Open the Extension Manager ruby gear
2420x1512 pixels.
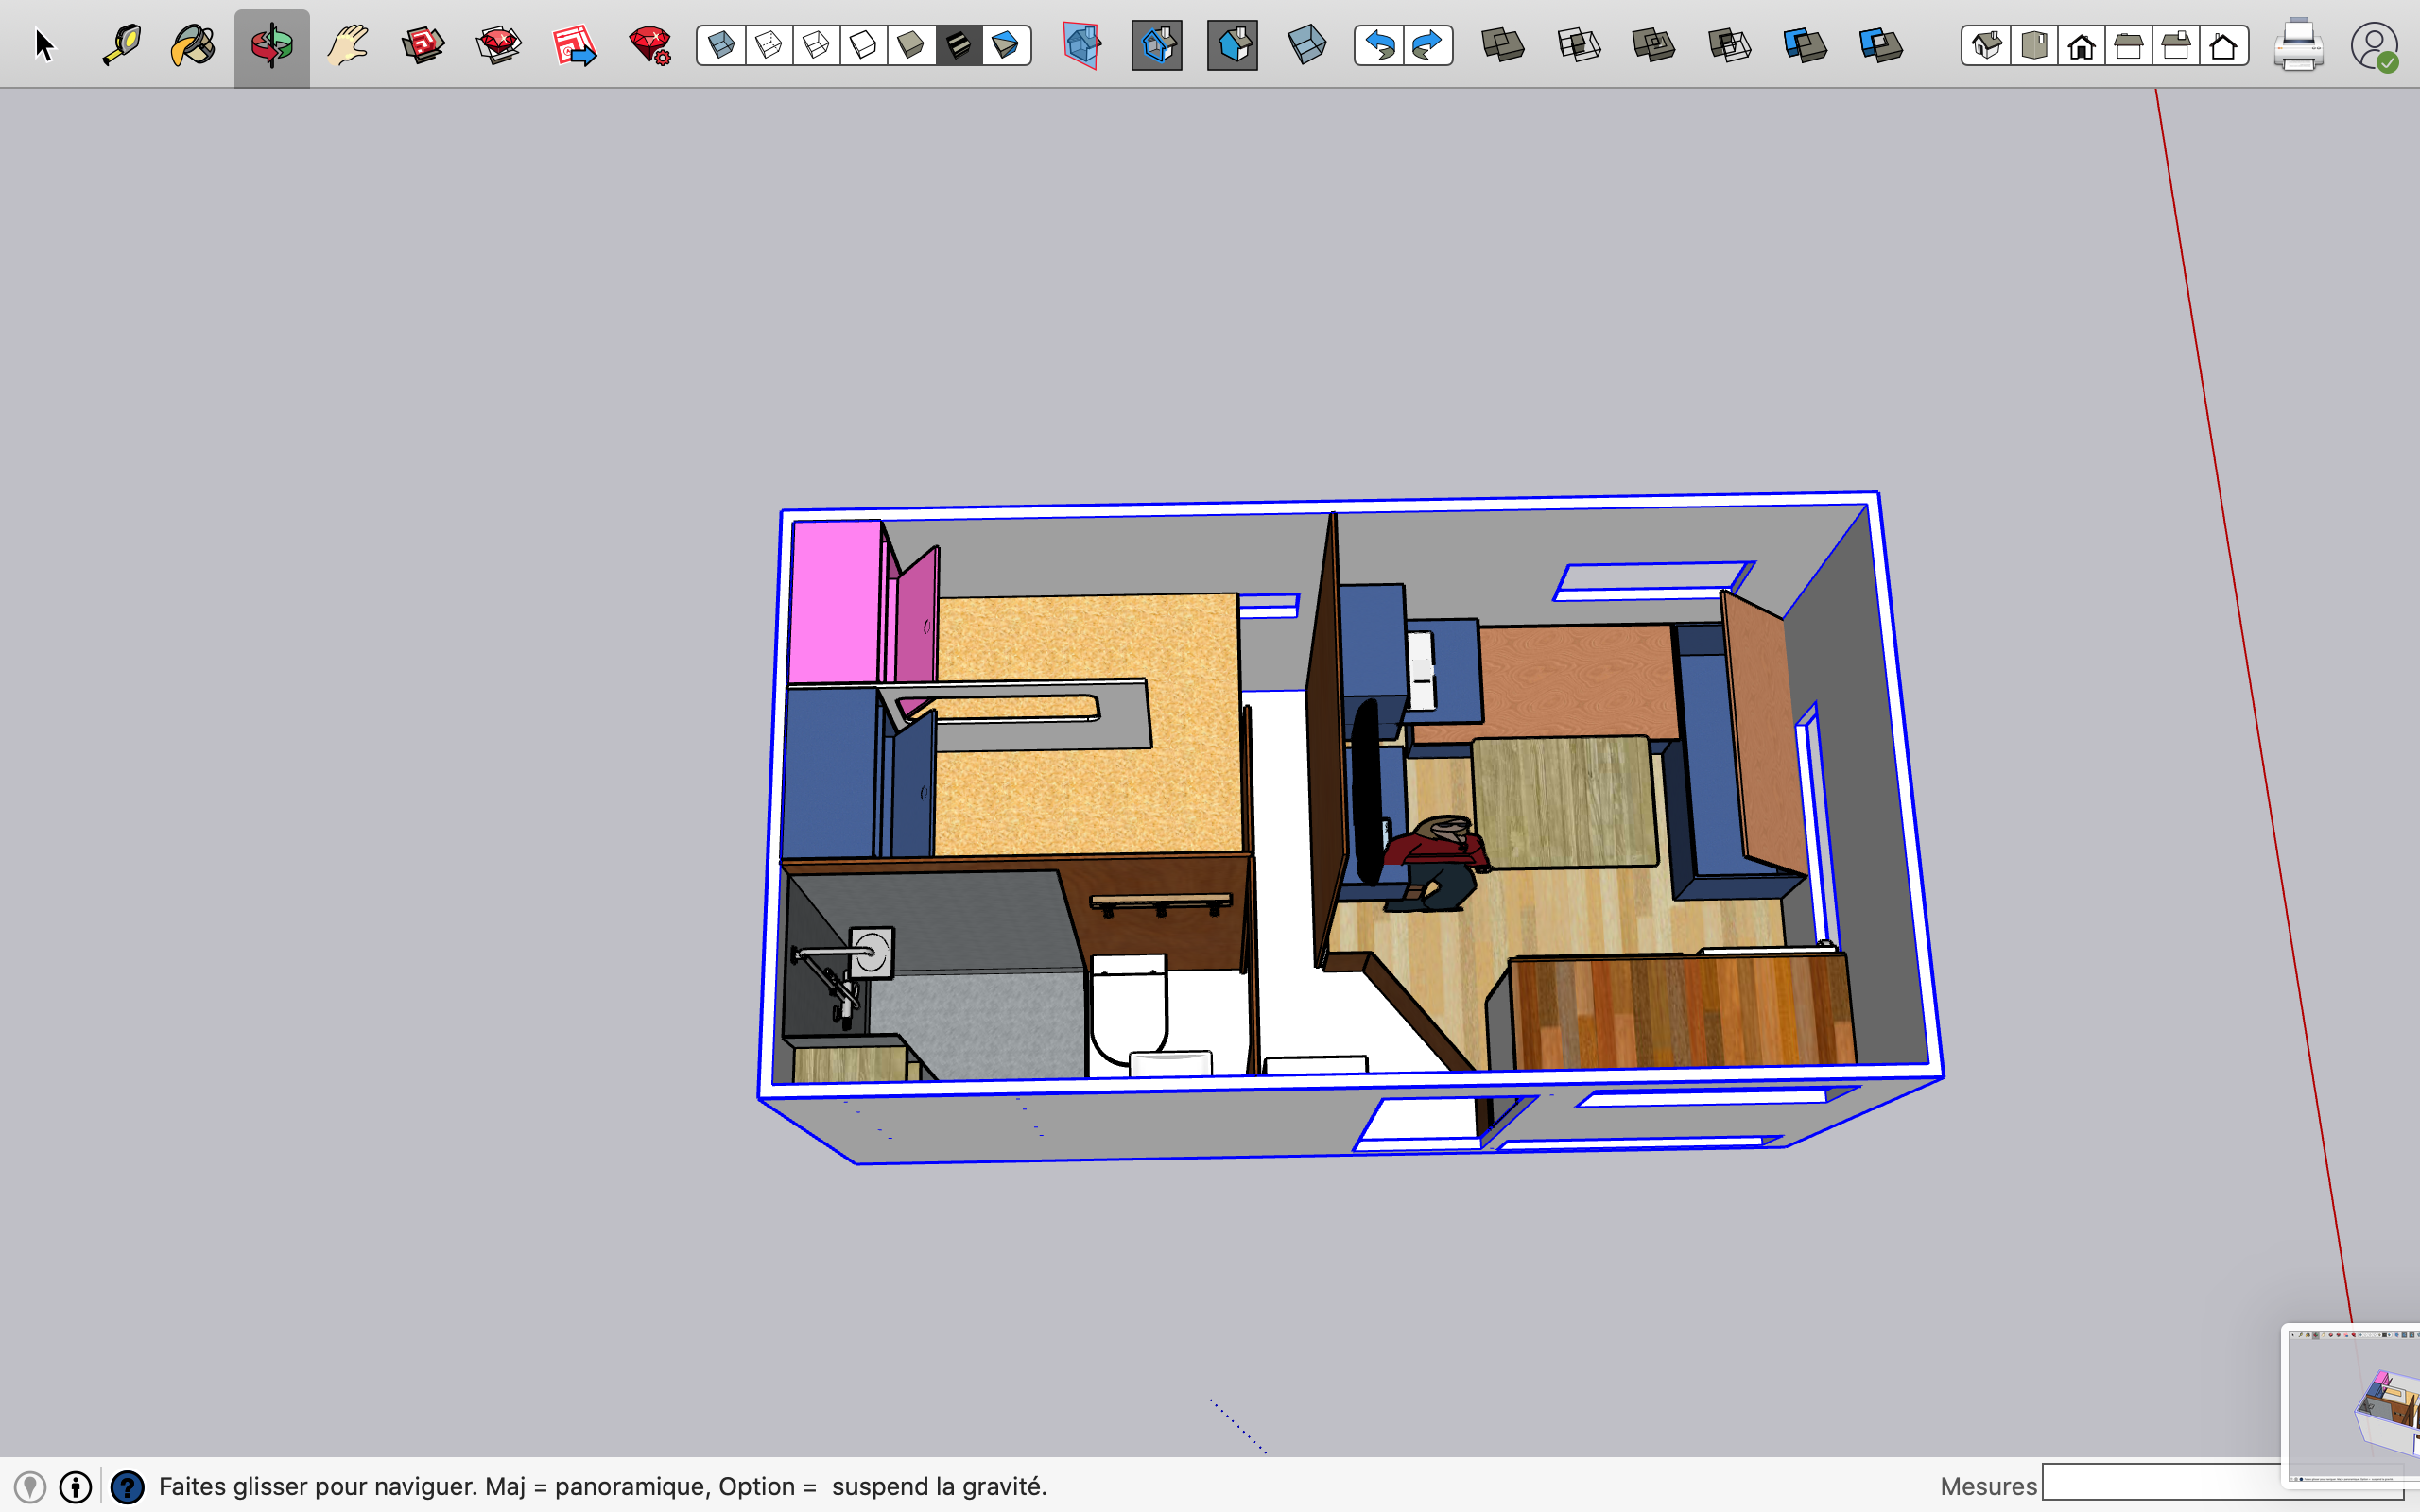coord(650,46)
